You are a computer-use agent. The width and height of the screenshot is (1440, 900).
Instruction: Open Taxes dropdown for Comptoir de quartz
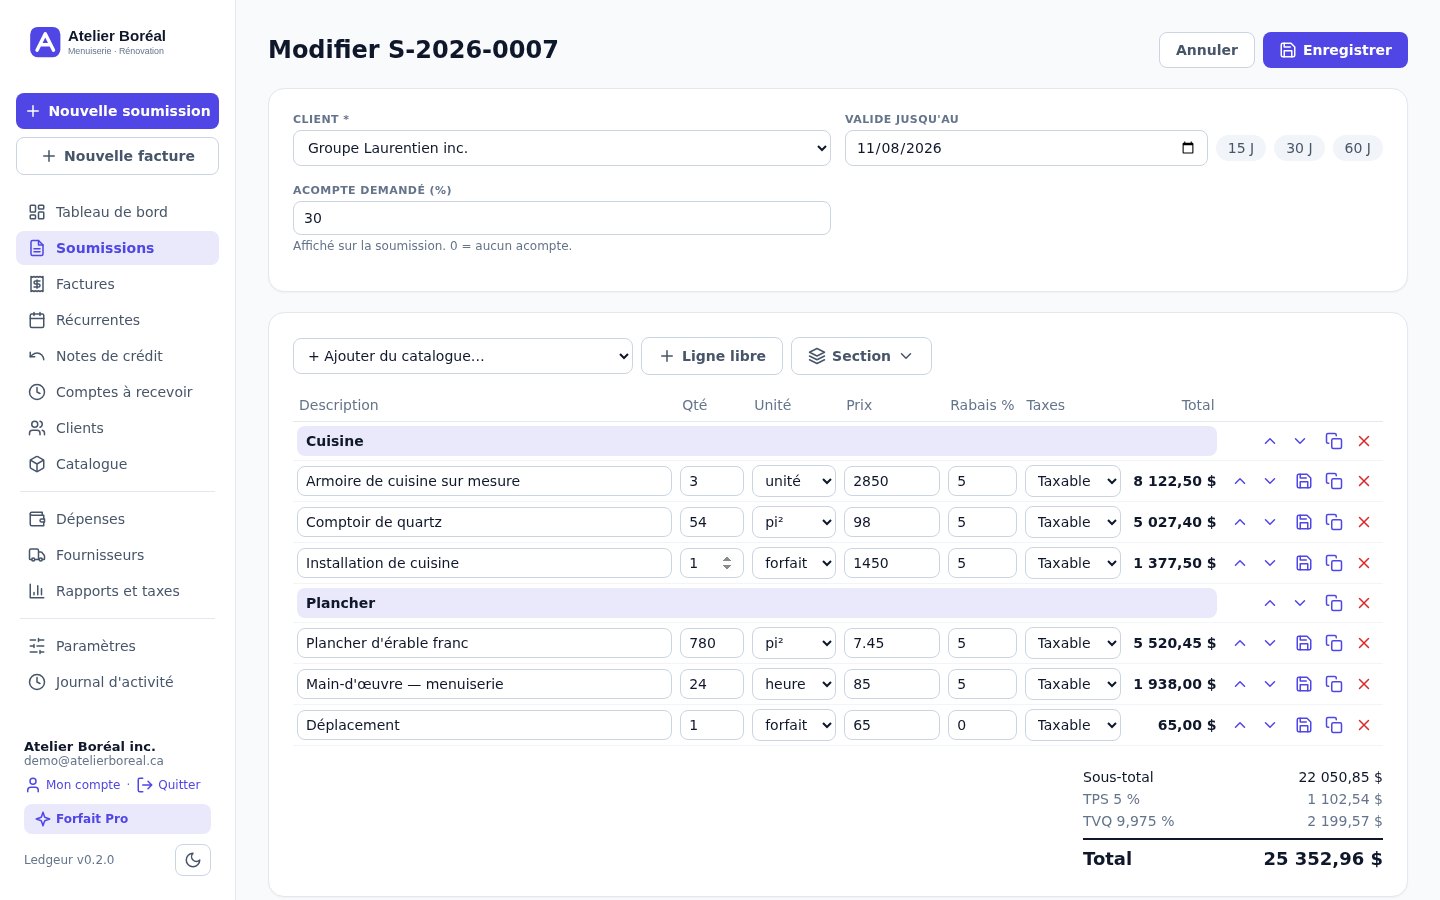(1073, 522)
